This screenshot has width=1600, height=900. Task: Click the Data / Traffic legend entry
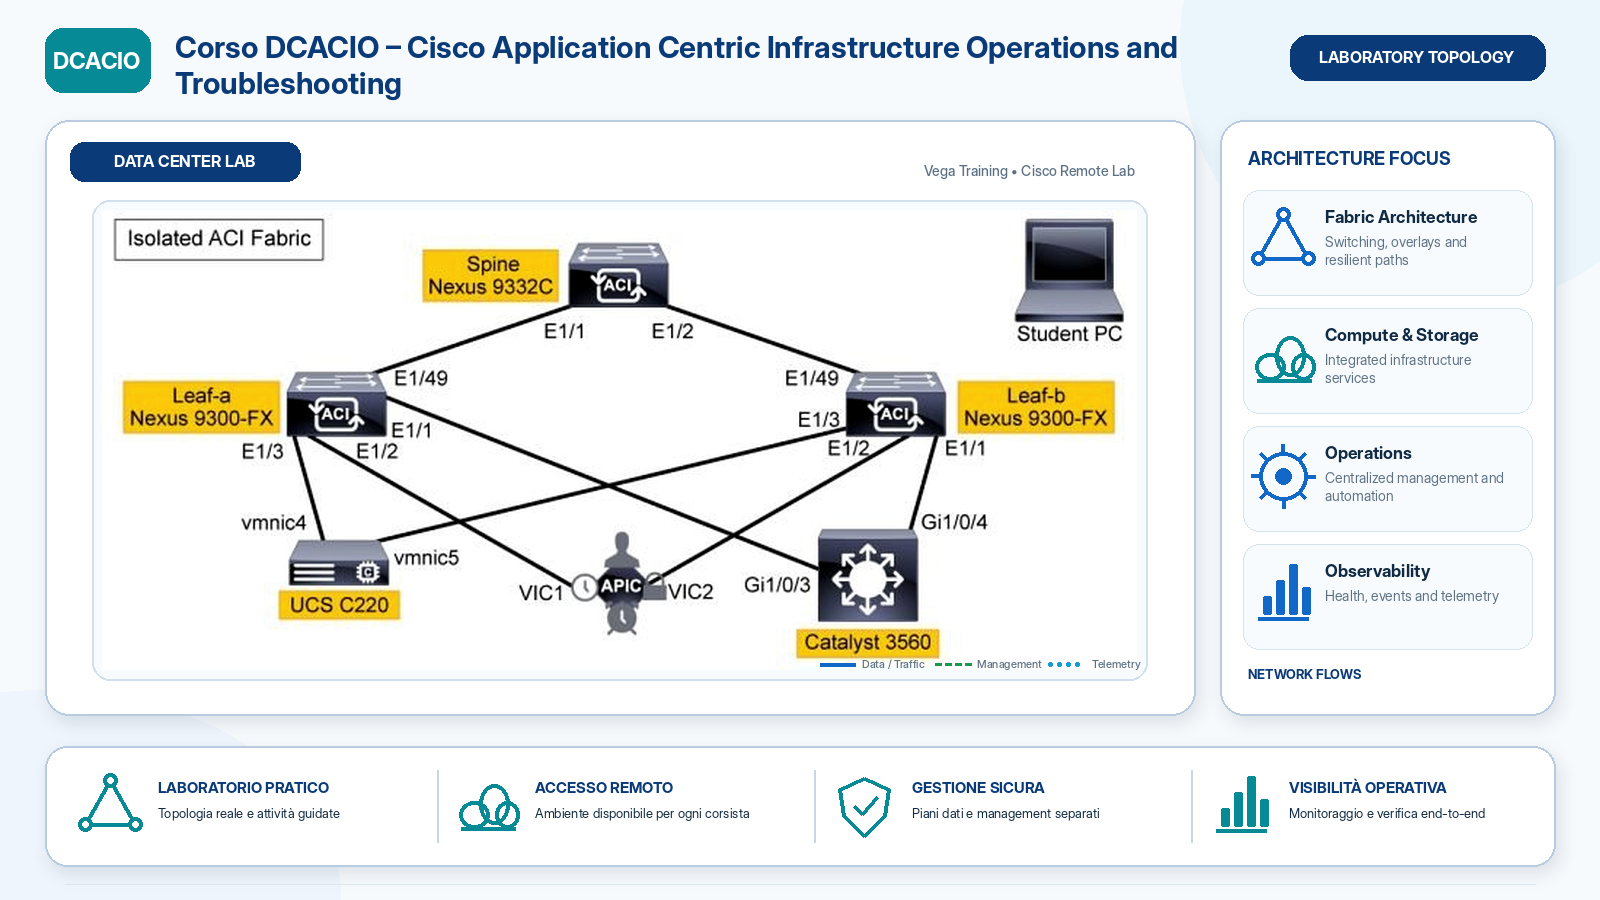pyautogui.click(x=872, y=664)
